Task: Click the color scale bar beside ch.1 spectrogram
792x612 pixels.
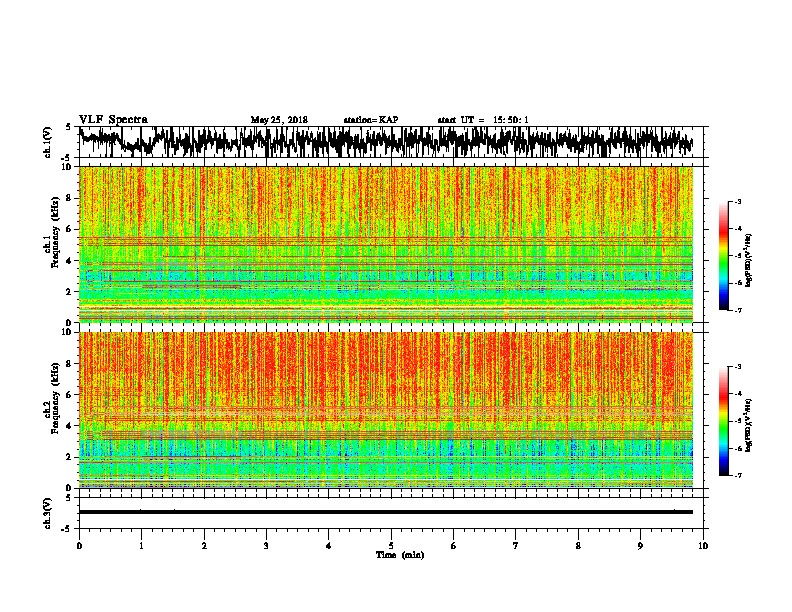Action: point(724,256)
